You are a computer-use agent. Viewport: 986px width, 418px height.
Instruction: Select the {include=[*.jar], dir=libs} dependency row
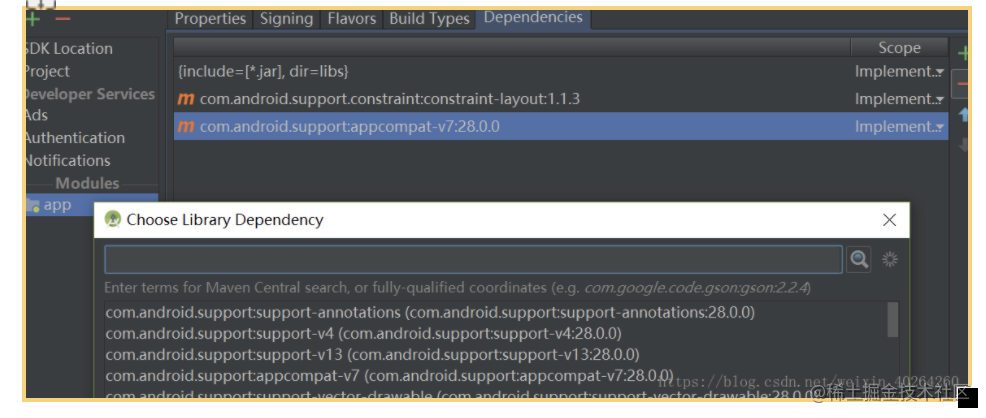pyautogui.click(x=561, y=72)
